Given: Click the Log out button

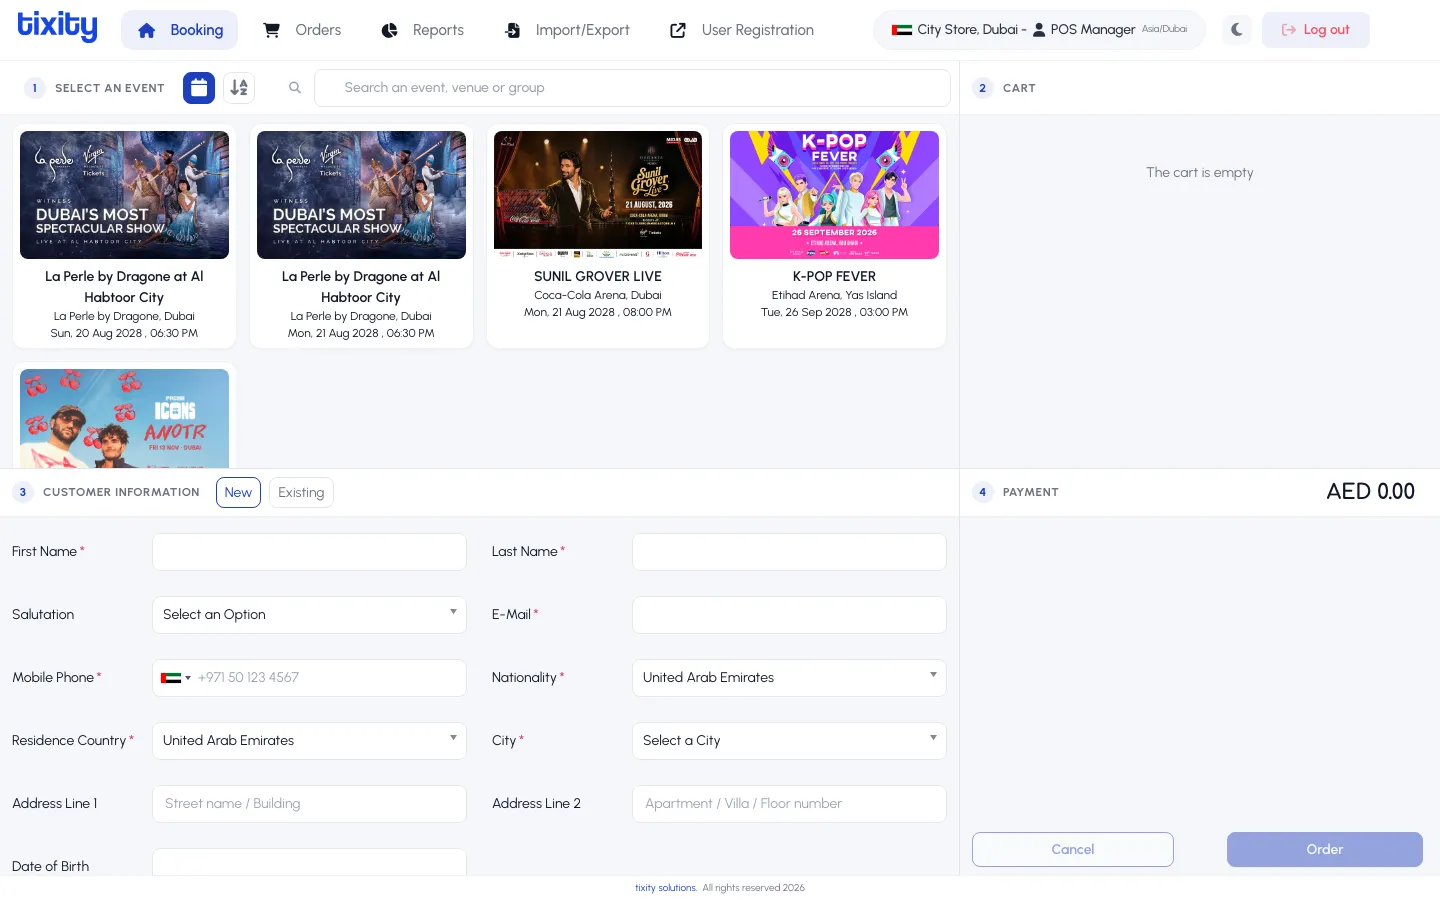Looking at the screenshot, I should coord(1316,30).
